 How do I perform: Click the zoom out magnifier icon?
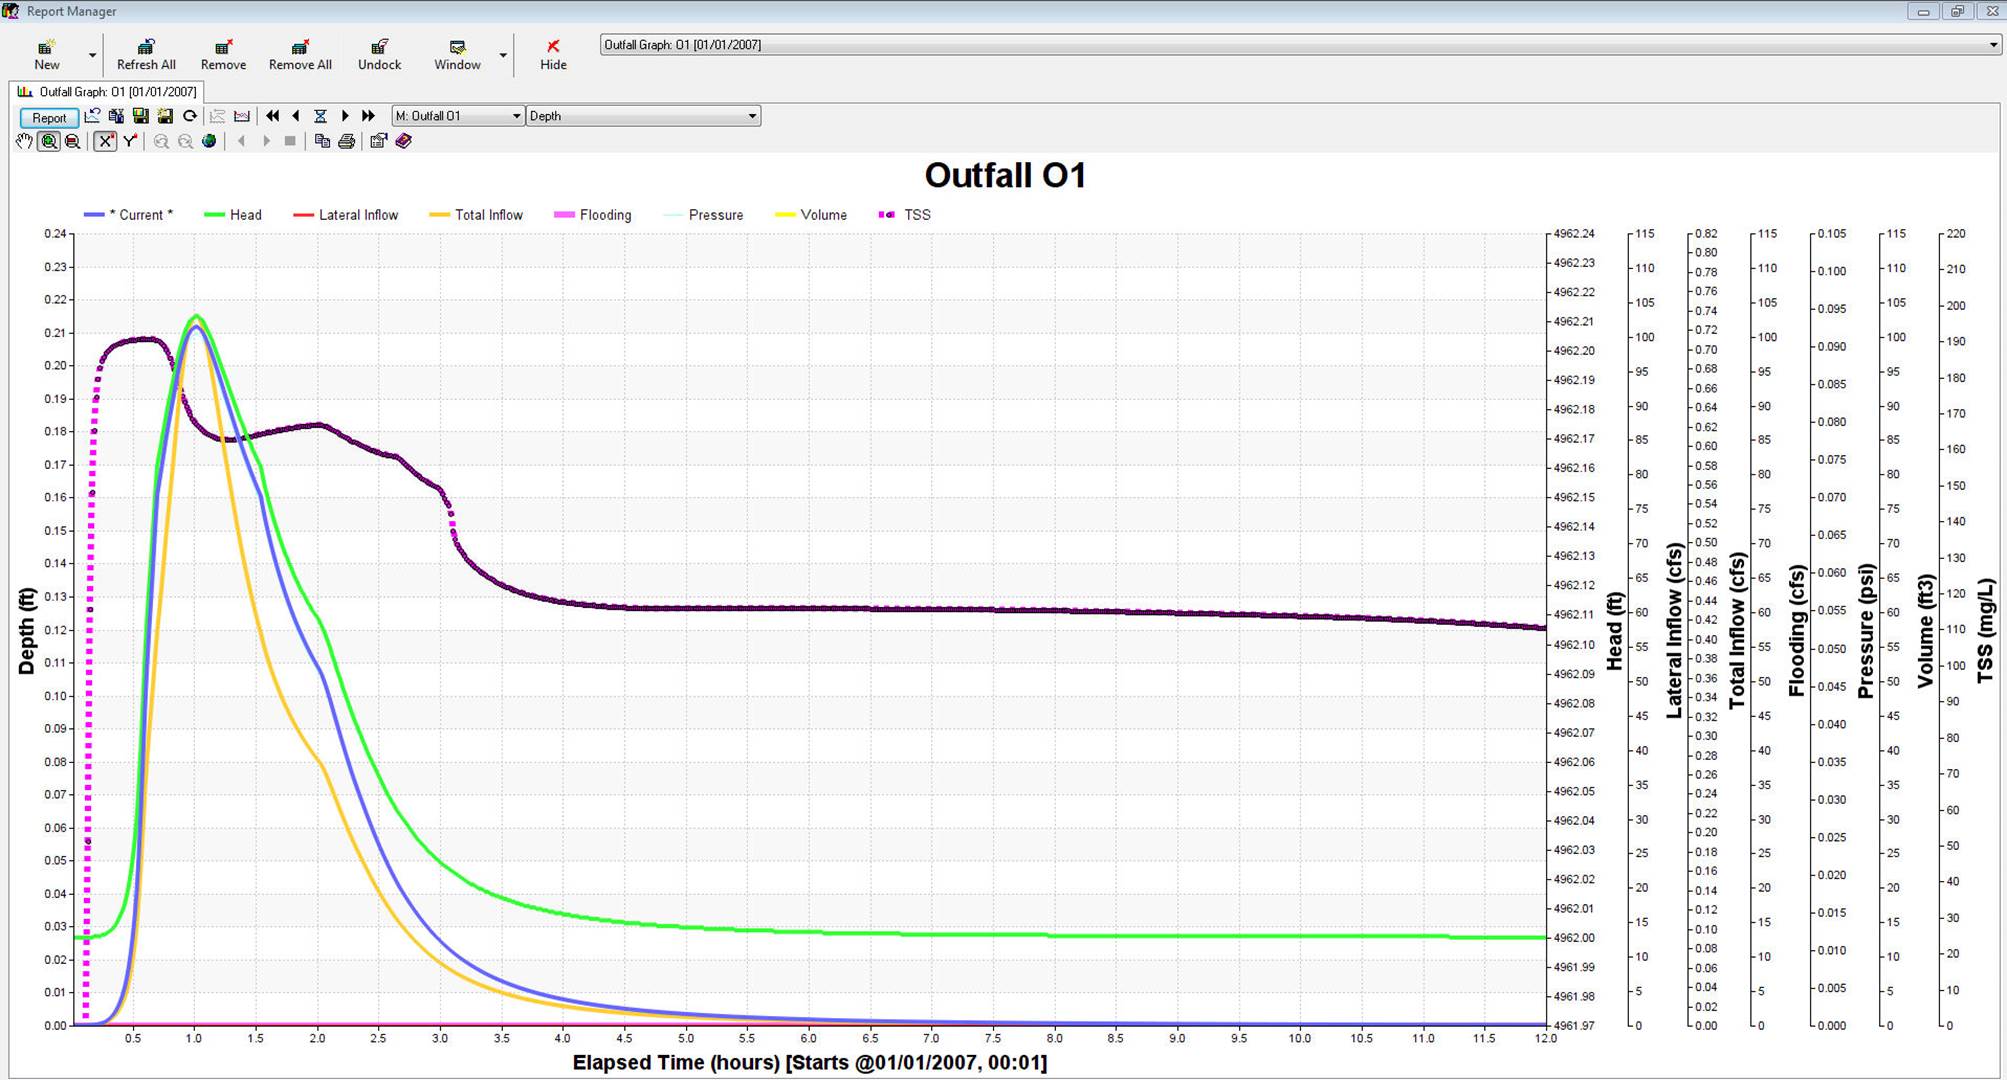73,141
